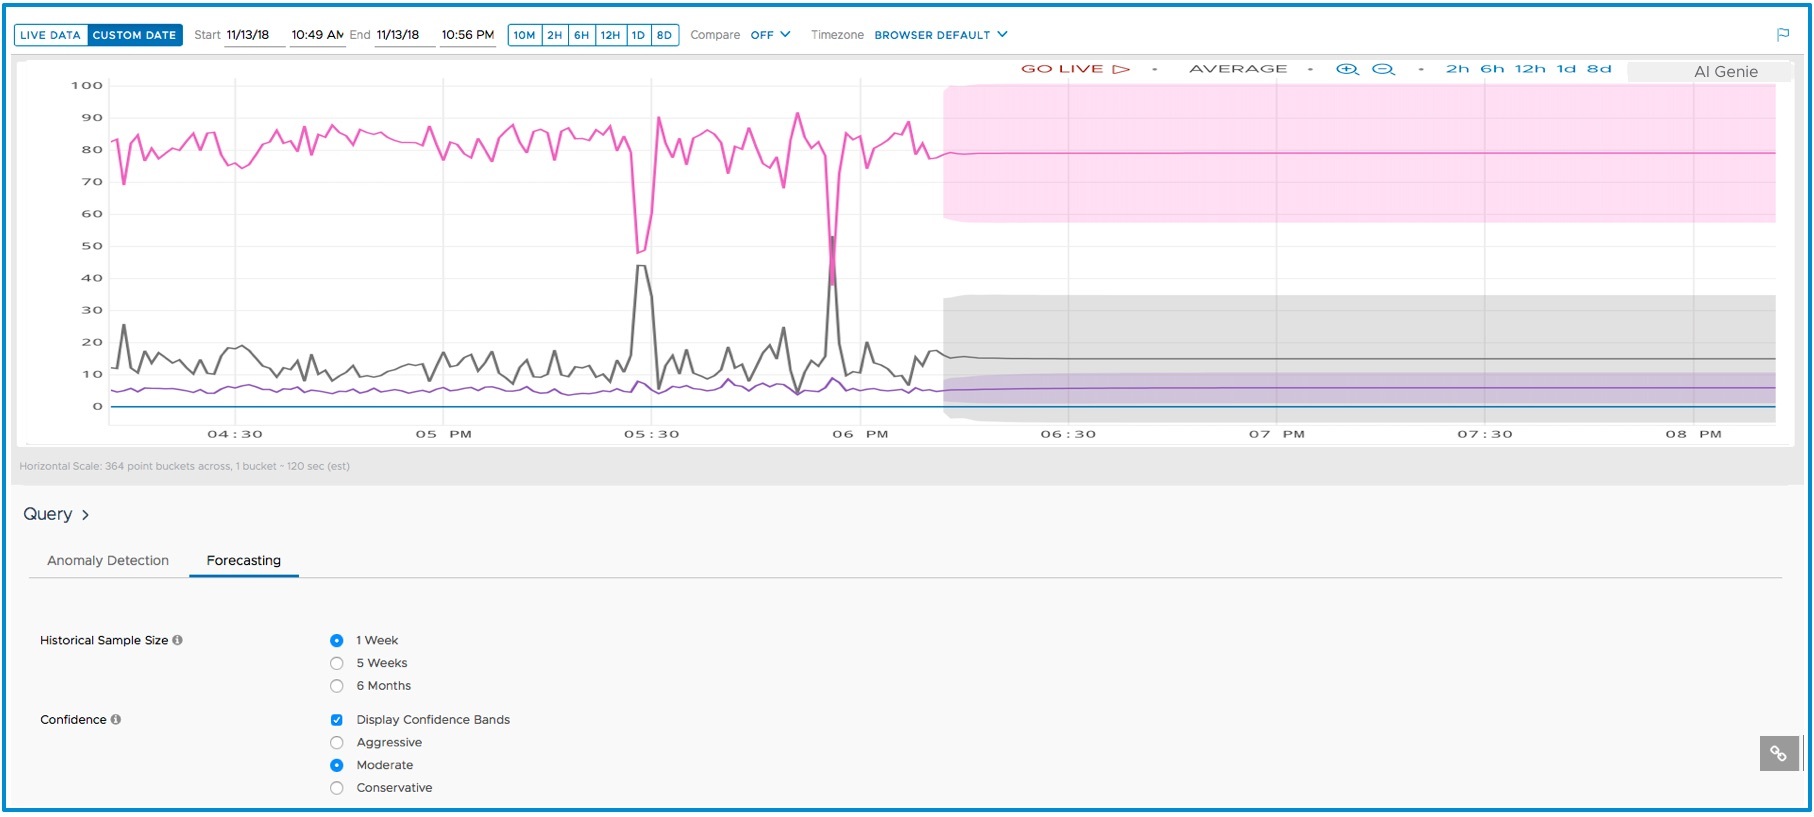Uncheck Display Confidence Bands
This screenshot has width=1814, height=817.
click(337, 720)
